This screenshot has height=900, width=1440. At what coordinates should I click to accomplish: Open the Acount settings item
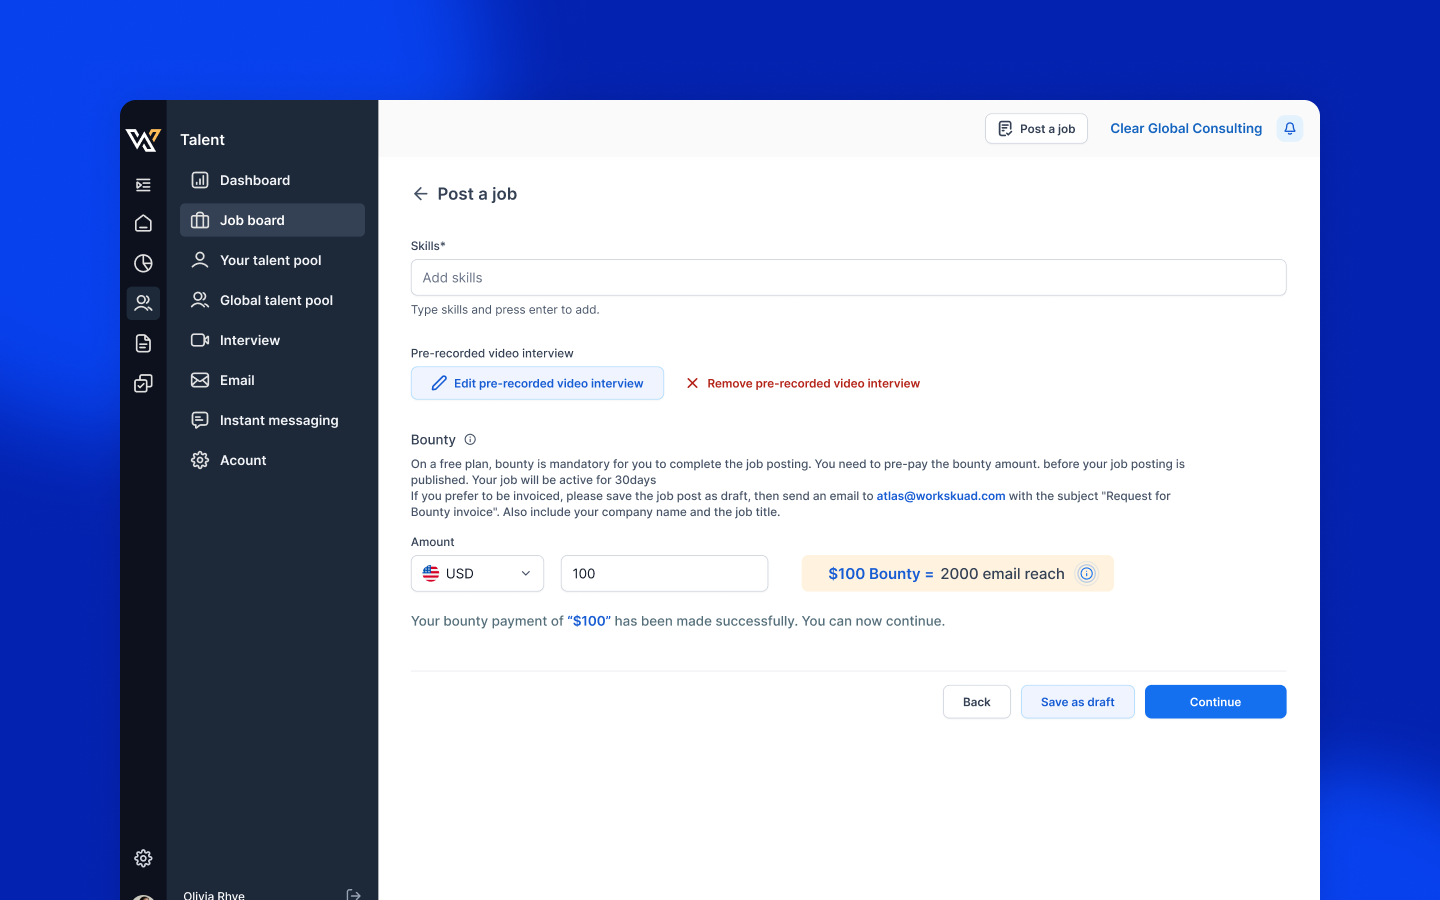pos(272,460)
